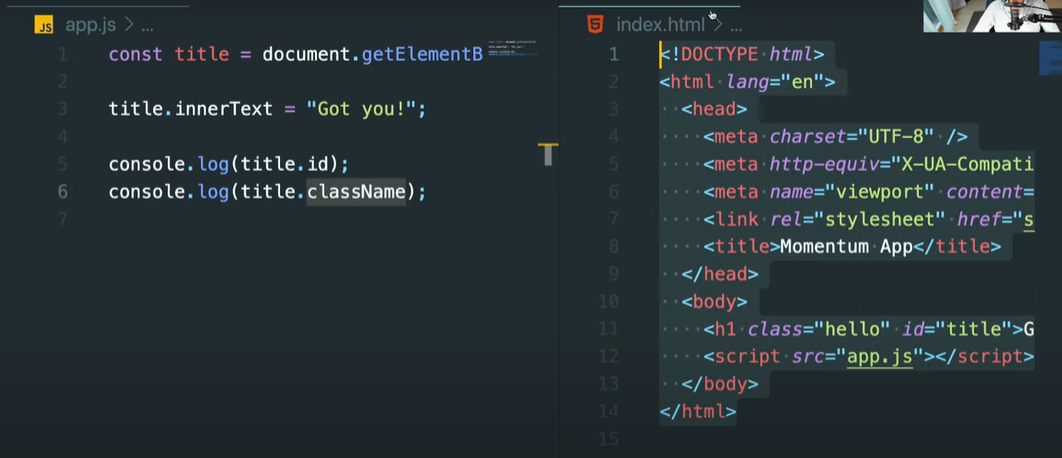
Task: Click the JS file icon beside app.js
Action: coord(44,26)
